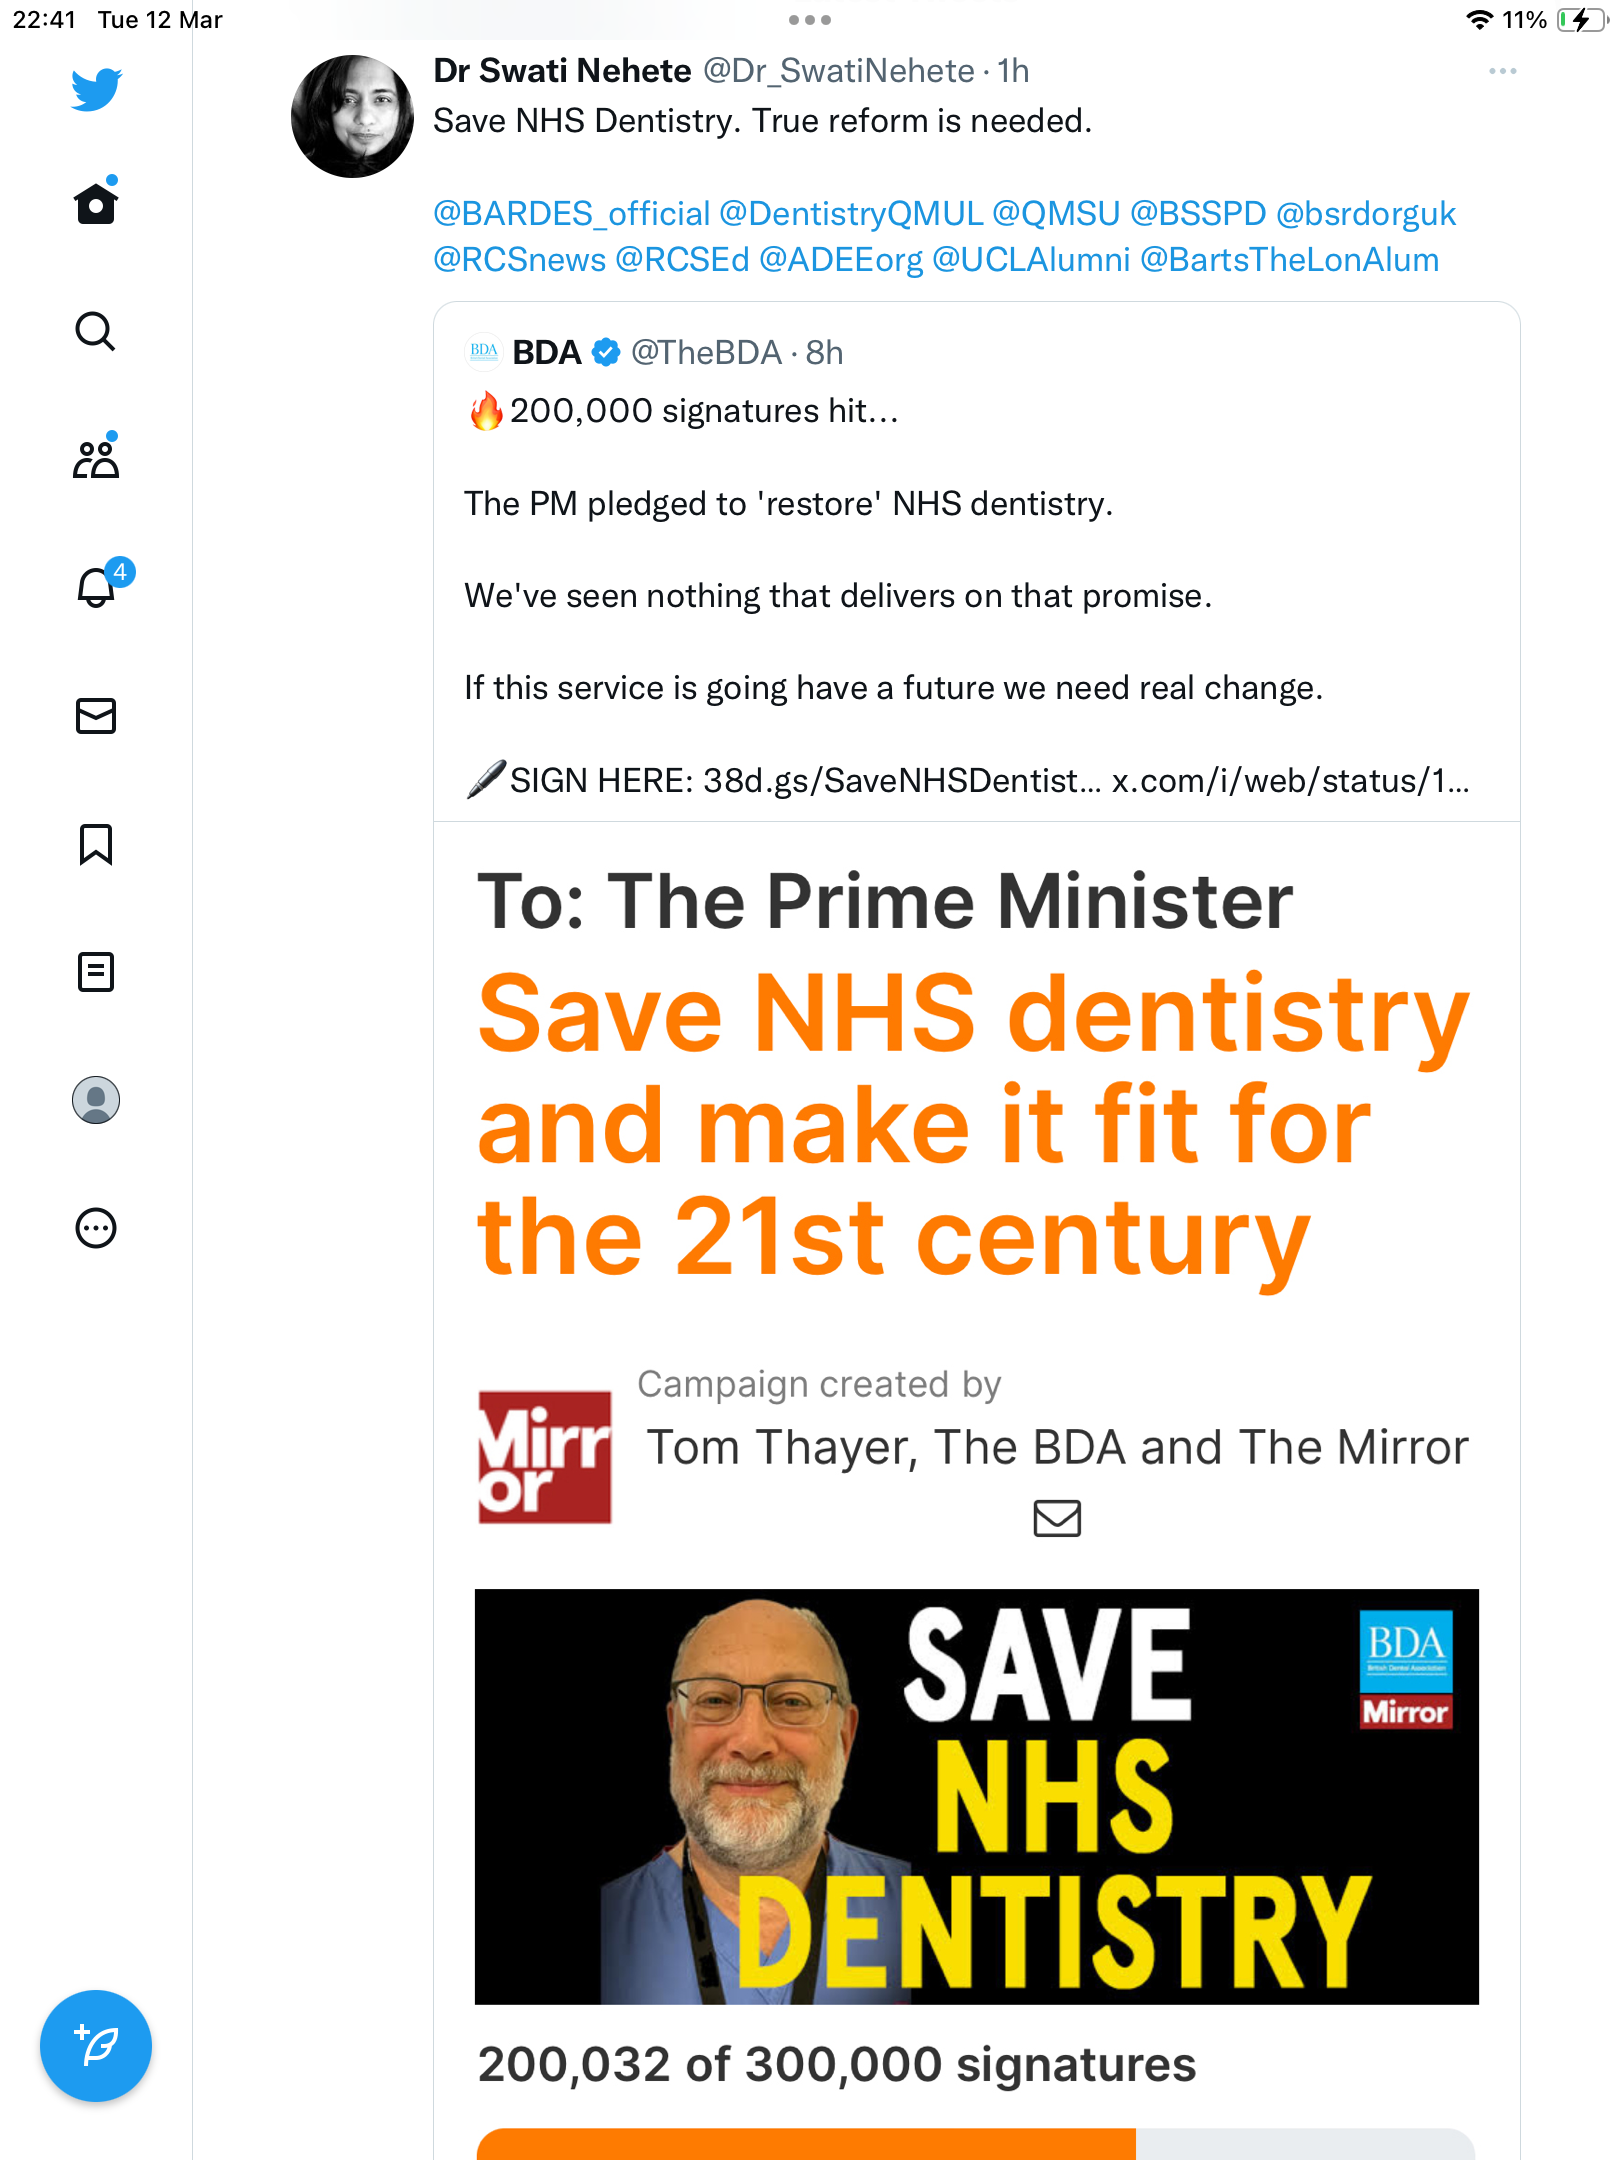Open the Search magnifier icon
The width and height of the screenshot is (1620, 2160).
point(96,331)
